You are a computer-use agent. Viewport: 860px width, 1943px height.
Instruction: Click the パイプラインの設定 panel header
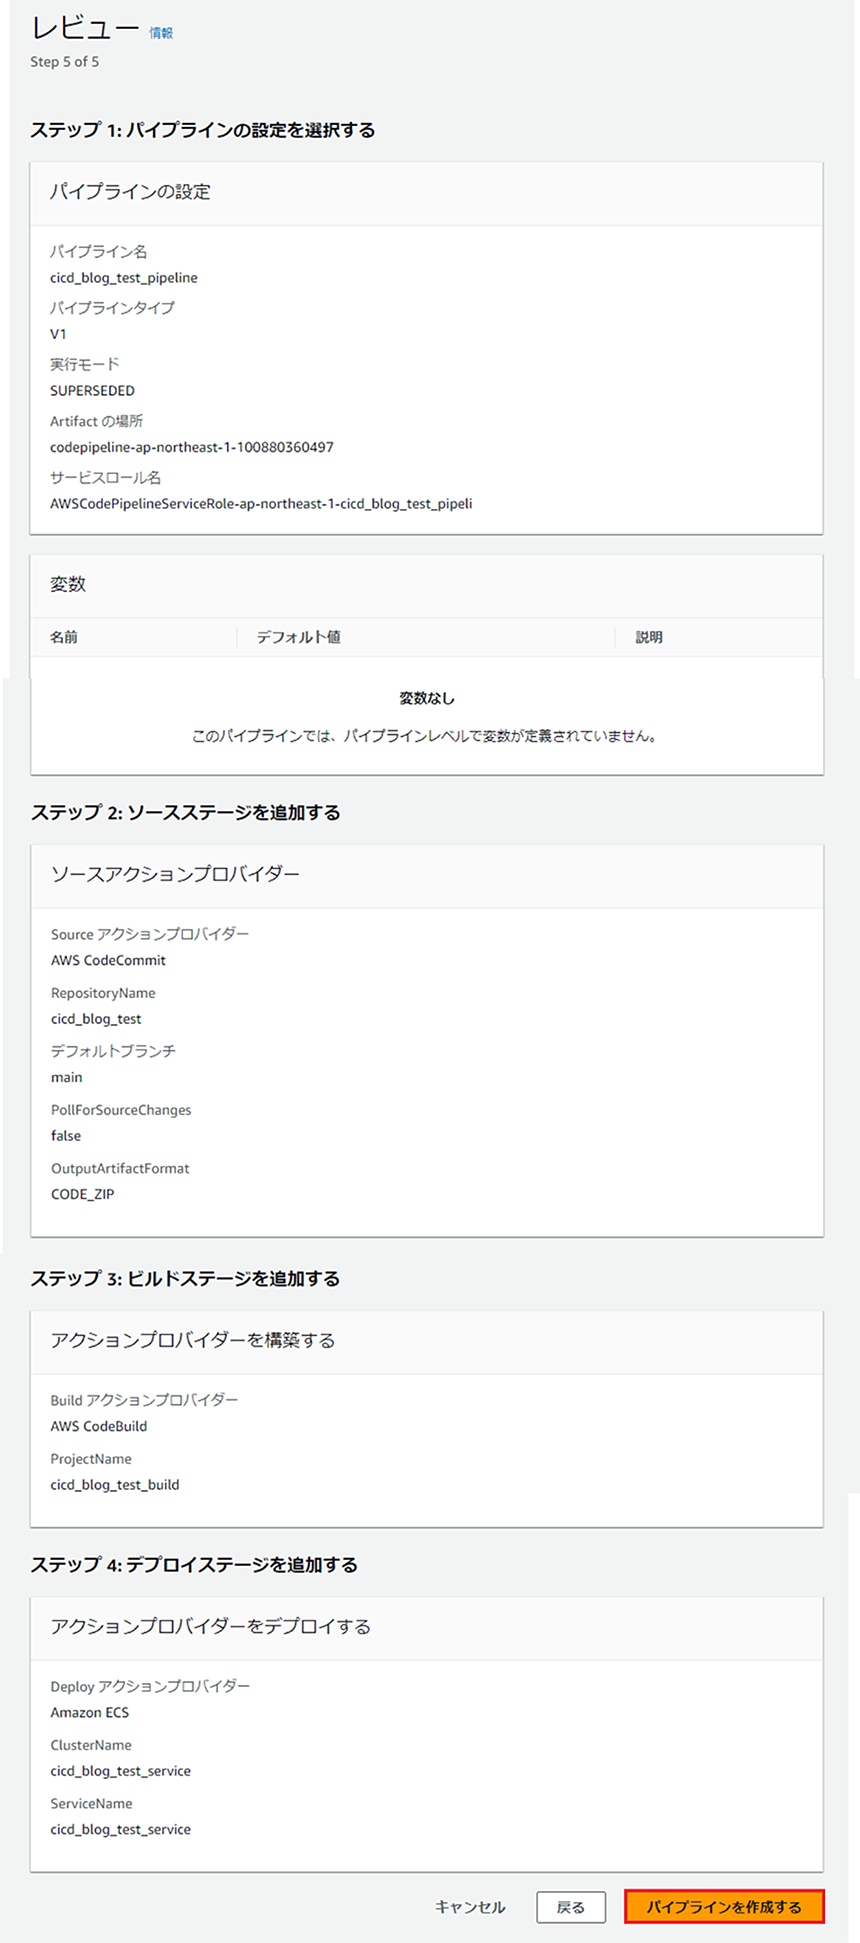coord(427,192)
